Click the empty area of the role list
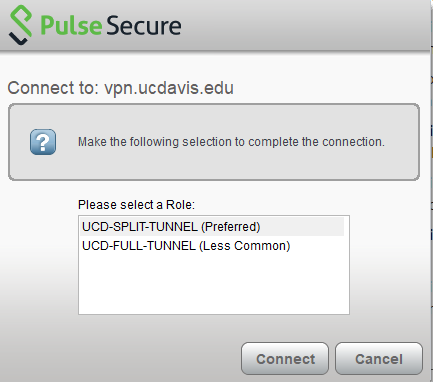Image resolution: width=433 pixels, height=382 pixels. (x=213, y=283)
